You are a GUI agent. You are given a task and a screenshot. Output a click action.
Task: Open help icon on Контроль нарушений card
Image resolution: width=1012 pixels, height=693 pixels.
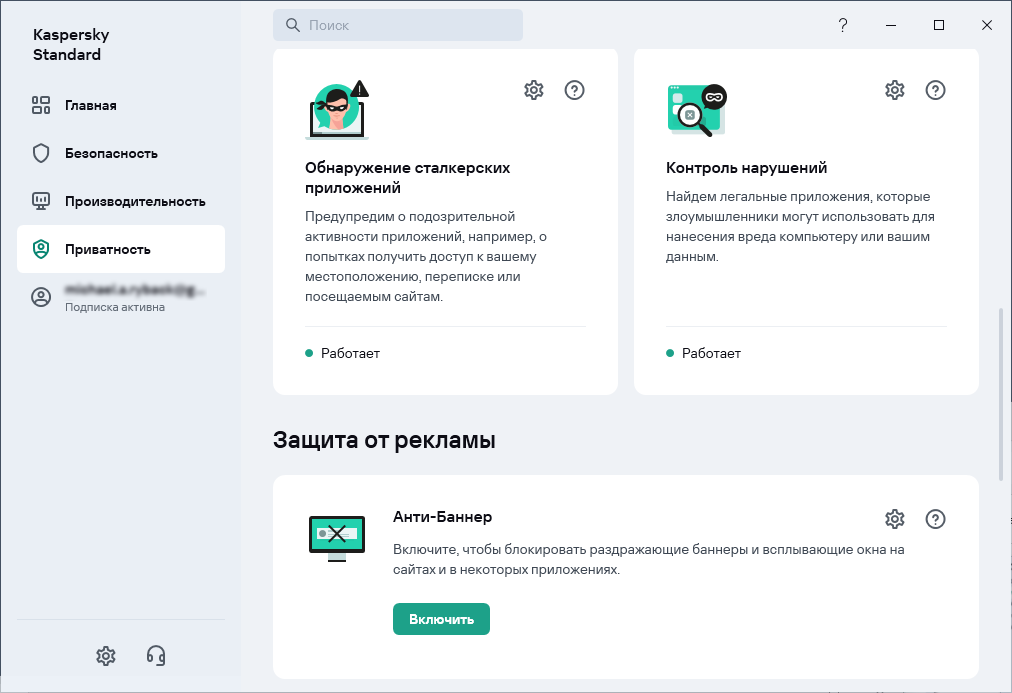pyautogui.click(x=935, y=90)
